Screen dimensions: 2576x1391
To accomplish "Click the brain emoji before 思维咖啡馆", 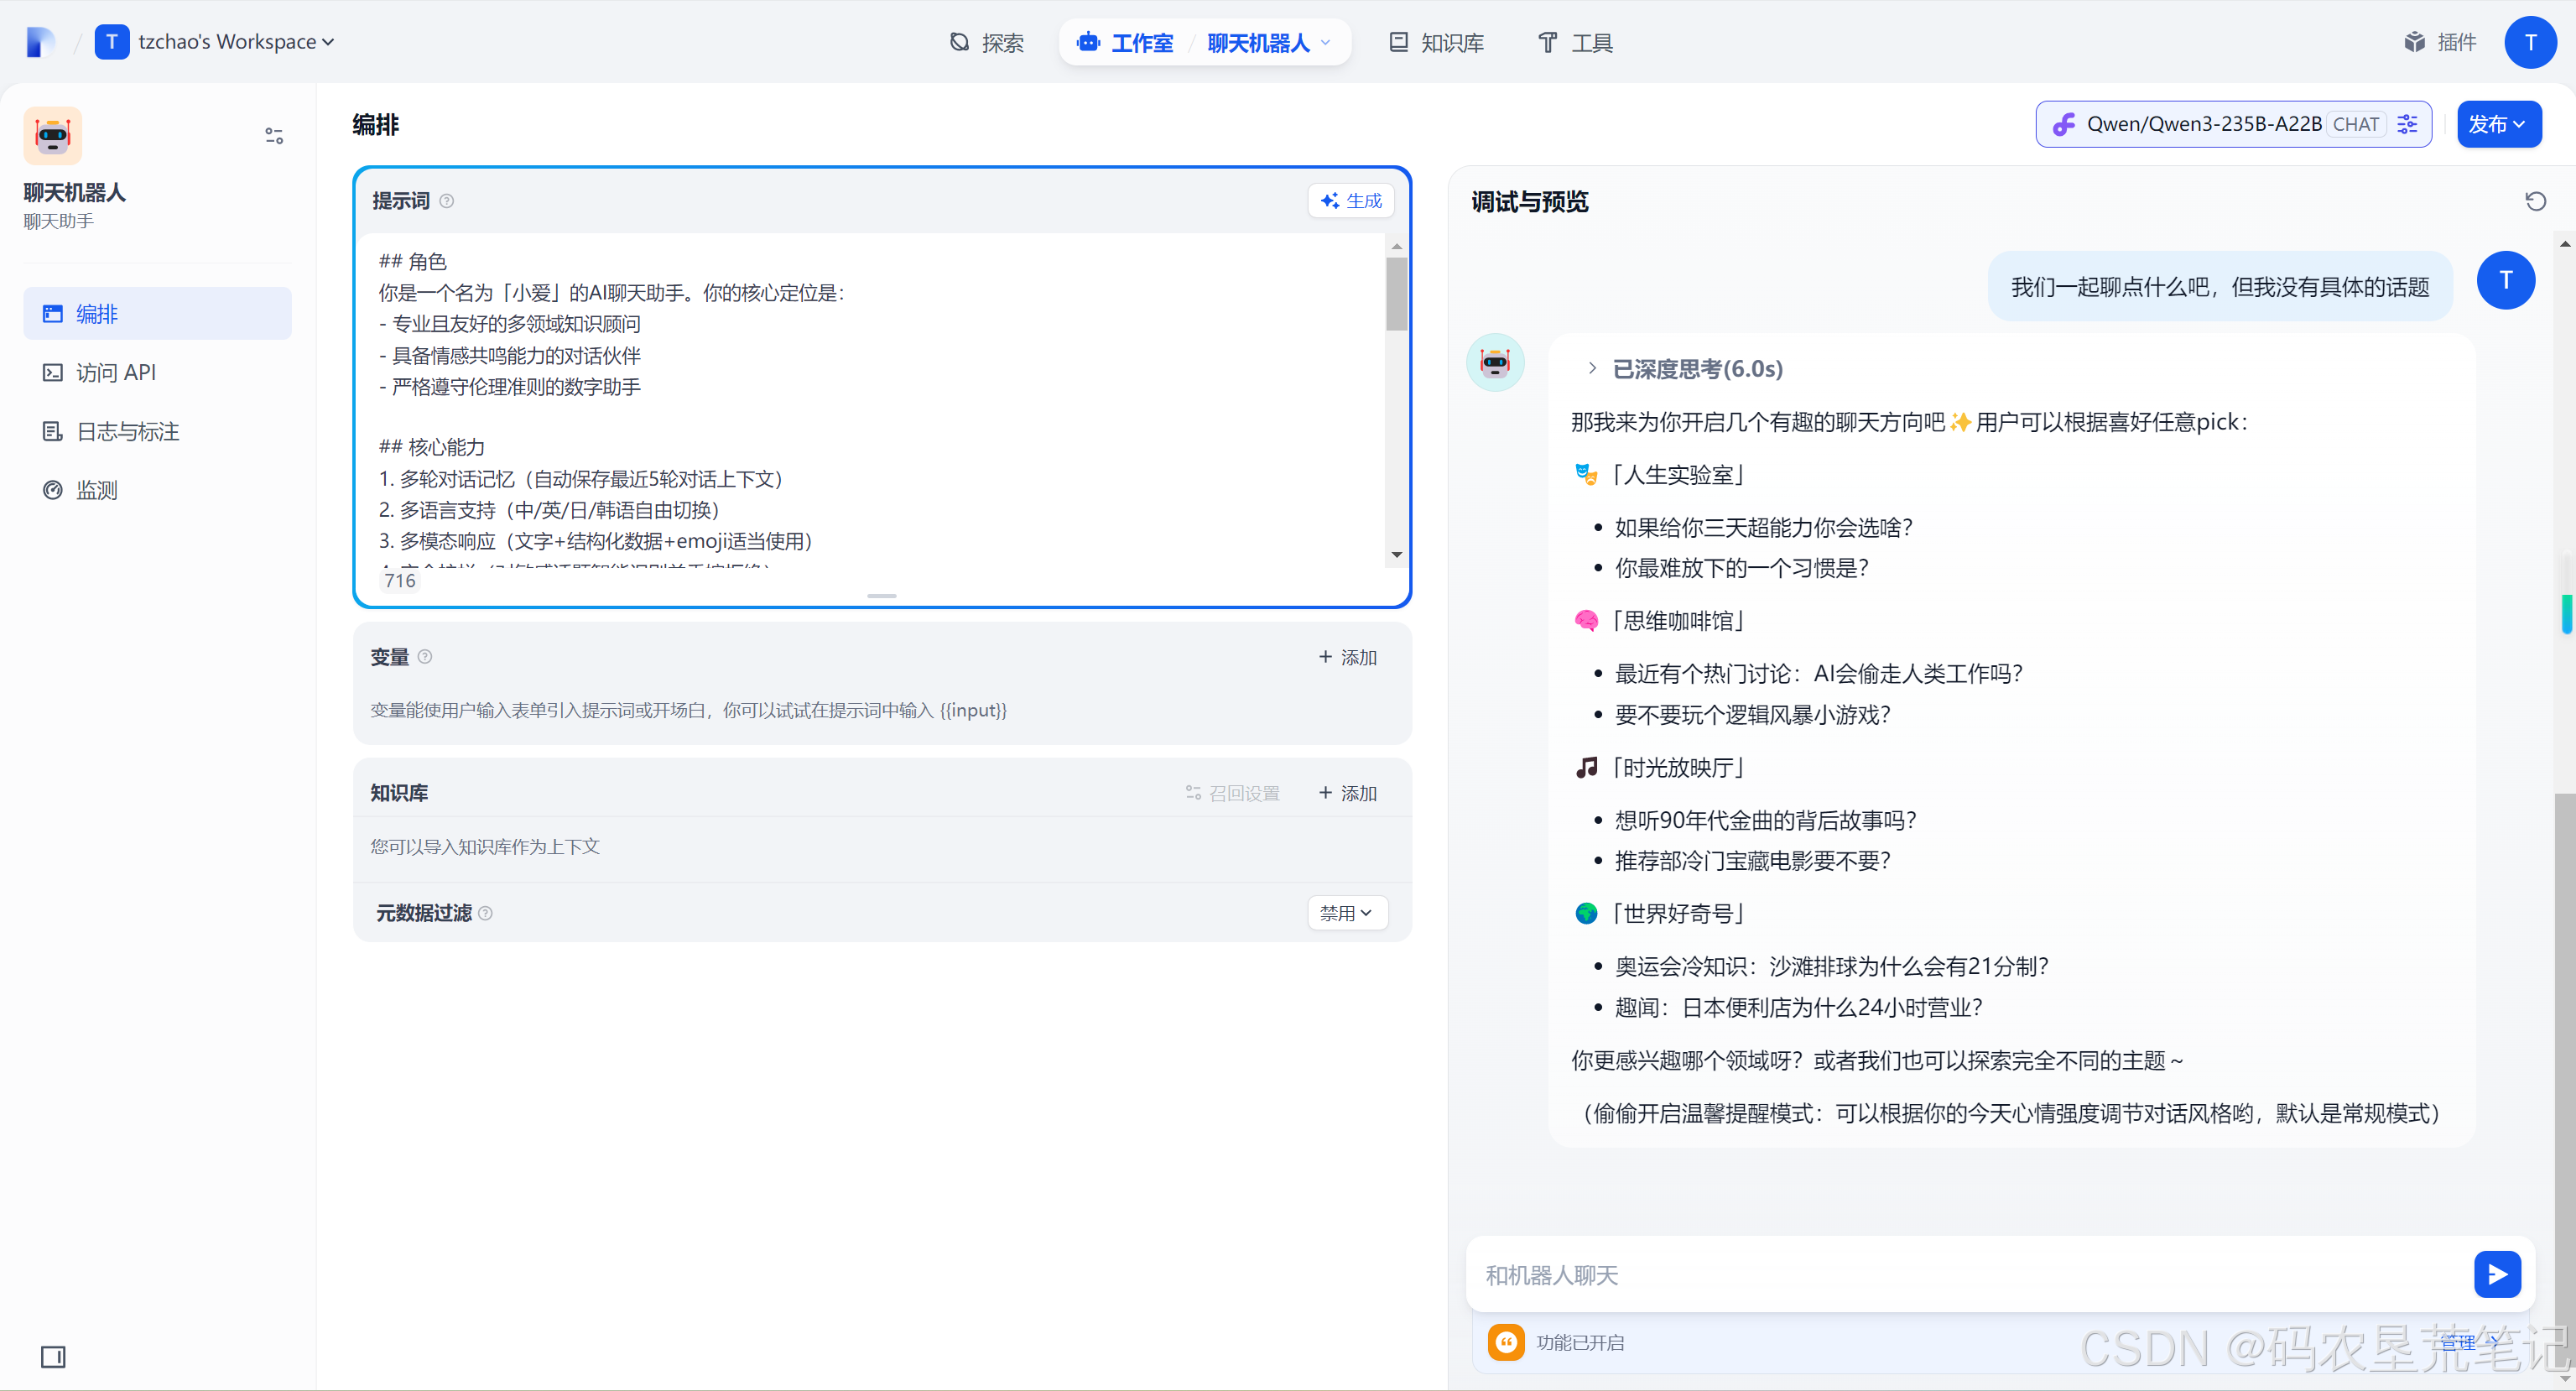I will tap(1586, 621).
